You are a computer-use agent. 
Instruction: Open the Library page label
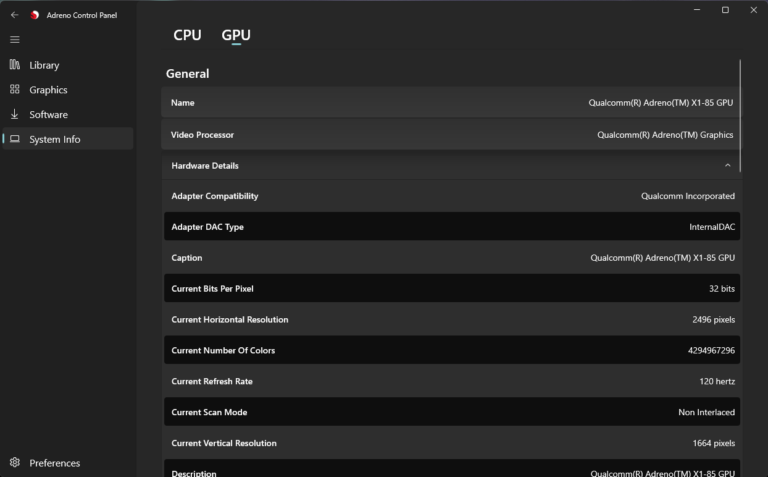(44, 65)
